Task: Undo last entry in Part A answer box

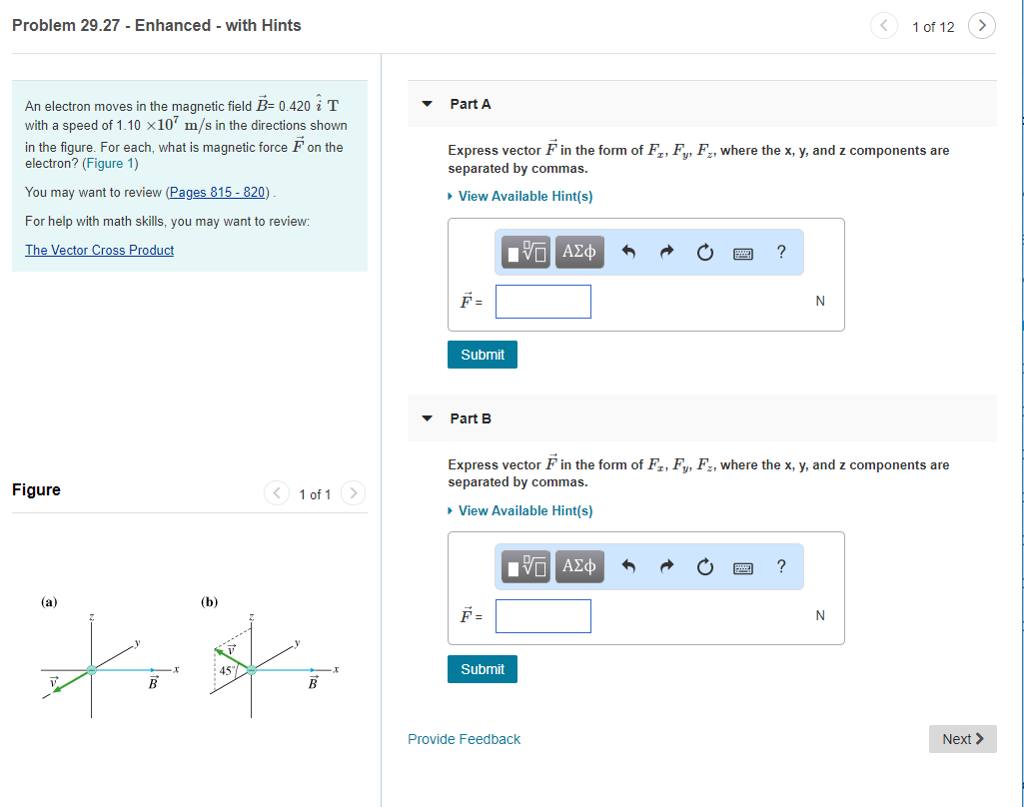Action: pyautogui.click(x=628, y=252)
